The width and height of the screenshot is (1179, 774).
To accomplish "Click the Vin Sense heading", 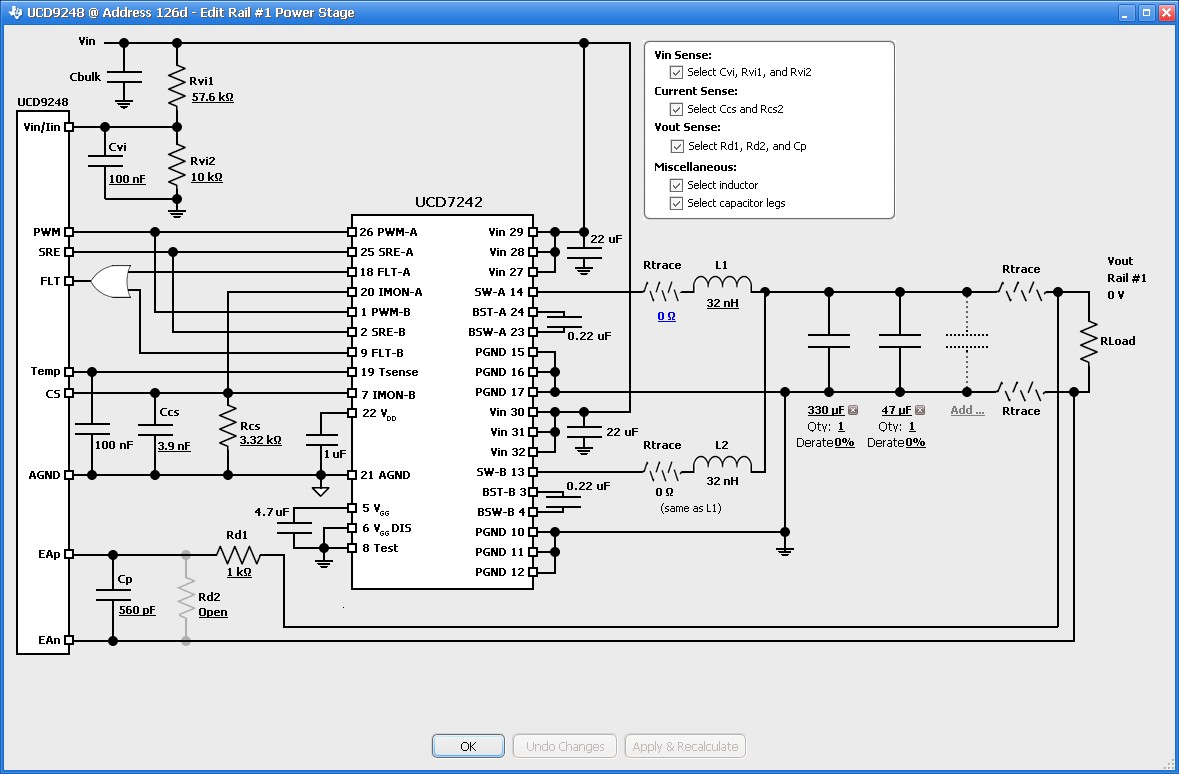I will coord(683,55).
